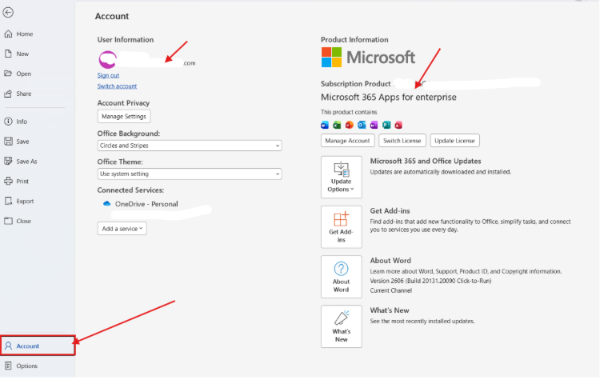This screenshot has width=600, height=380.
Task: Select Open in the sidebar
Action: (18, 74)
